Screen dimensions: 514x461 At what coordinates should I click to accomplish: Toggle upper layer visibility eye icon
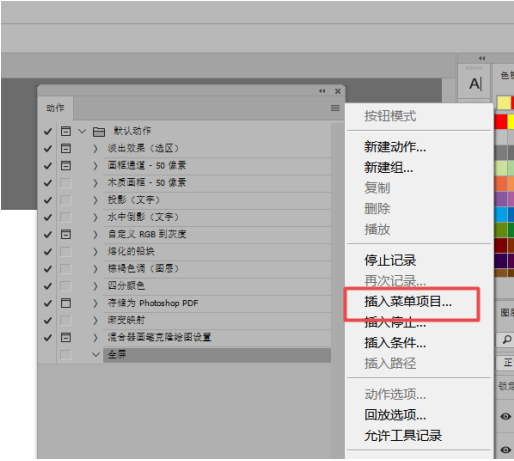tap(505, 416)
